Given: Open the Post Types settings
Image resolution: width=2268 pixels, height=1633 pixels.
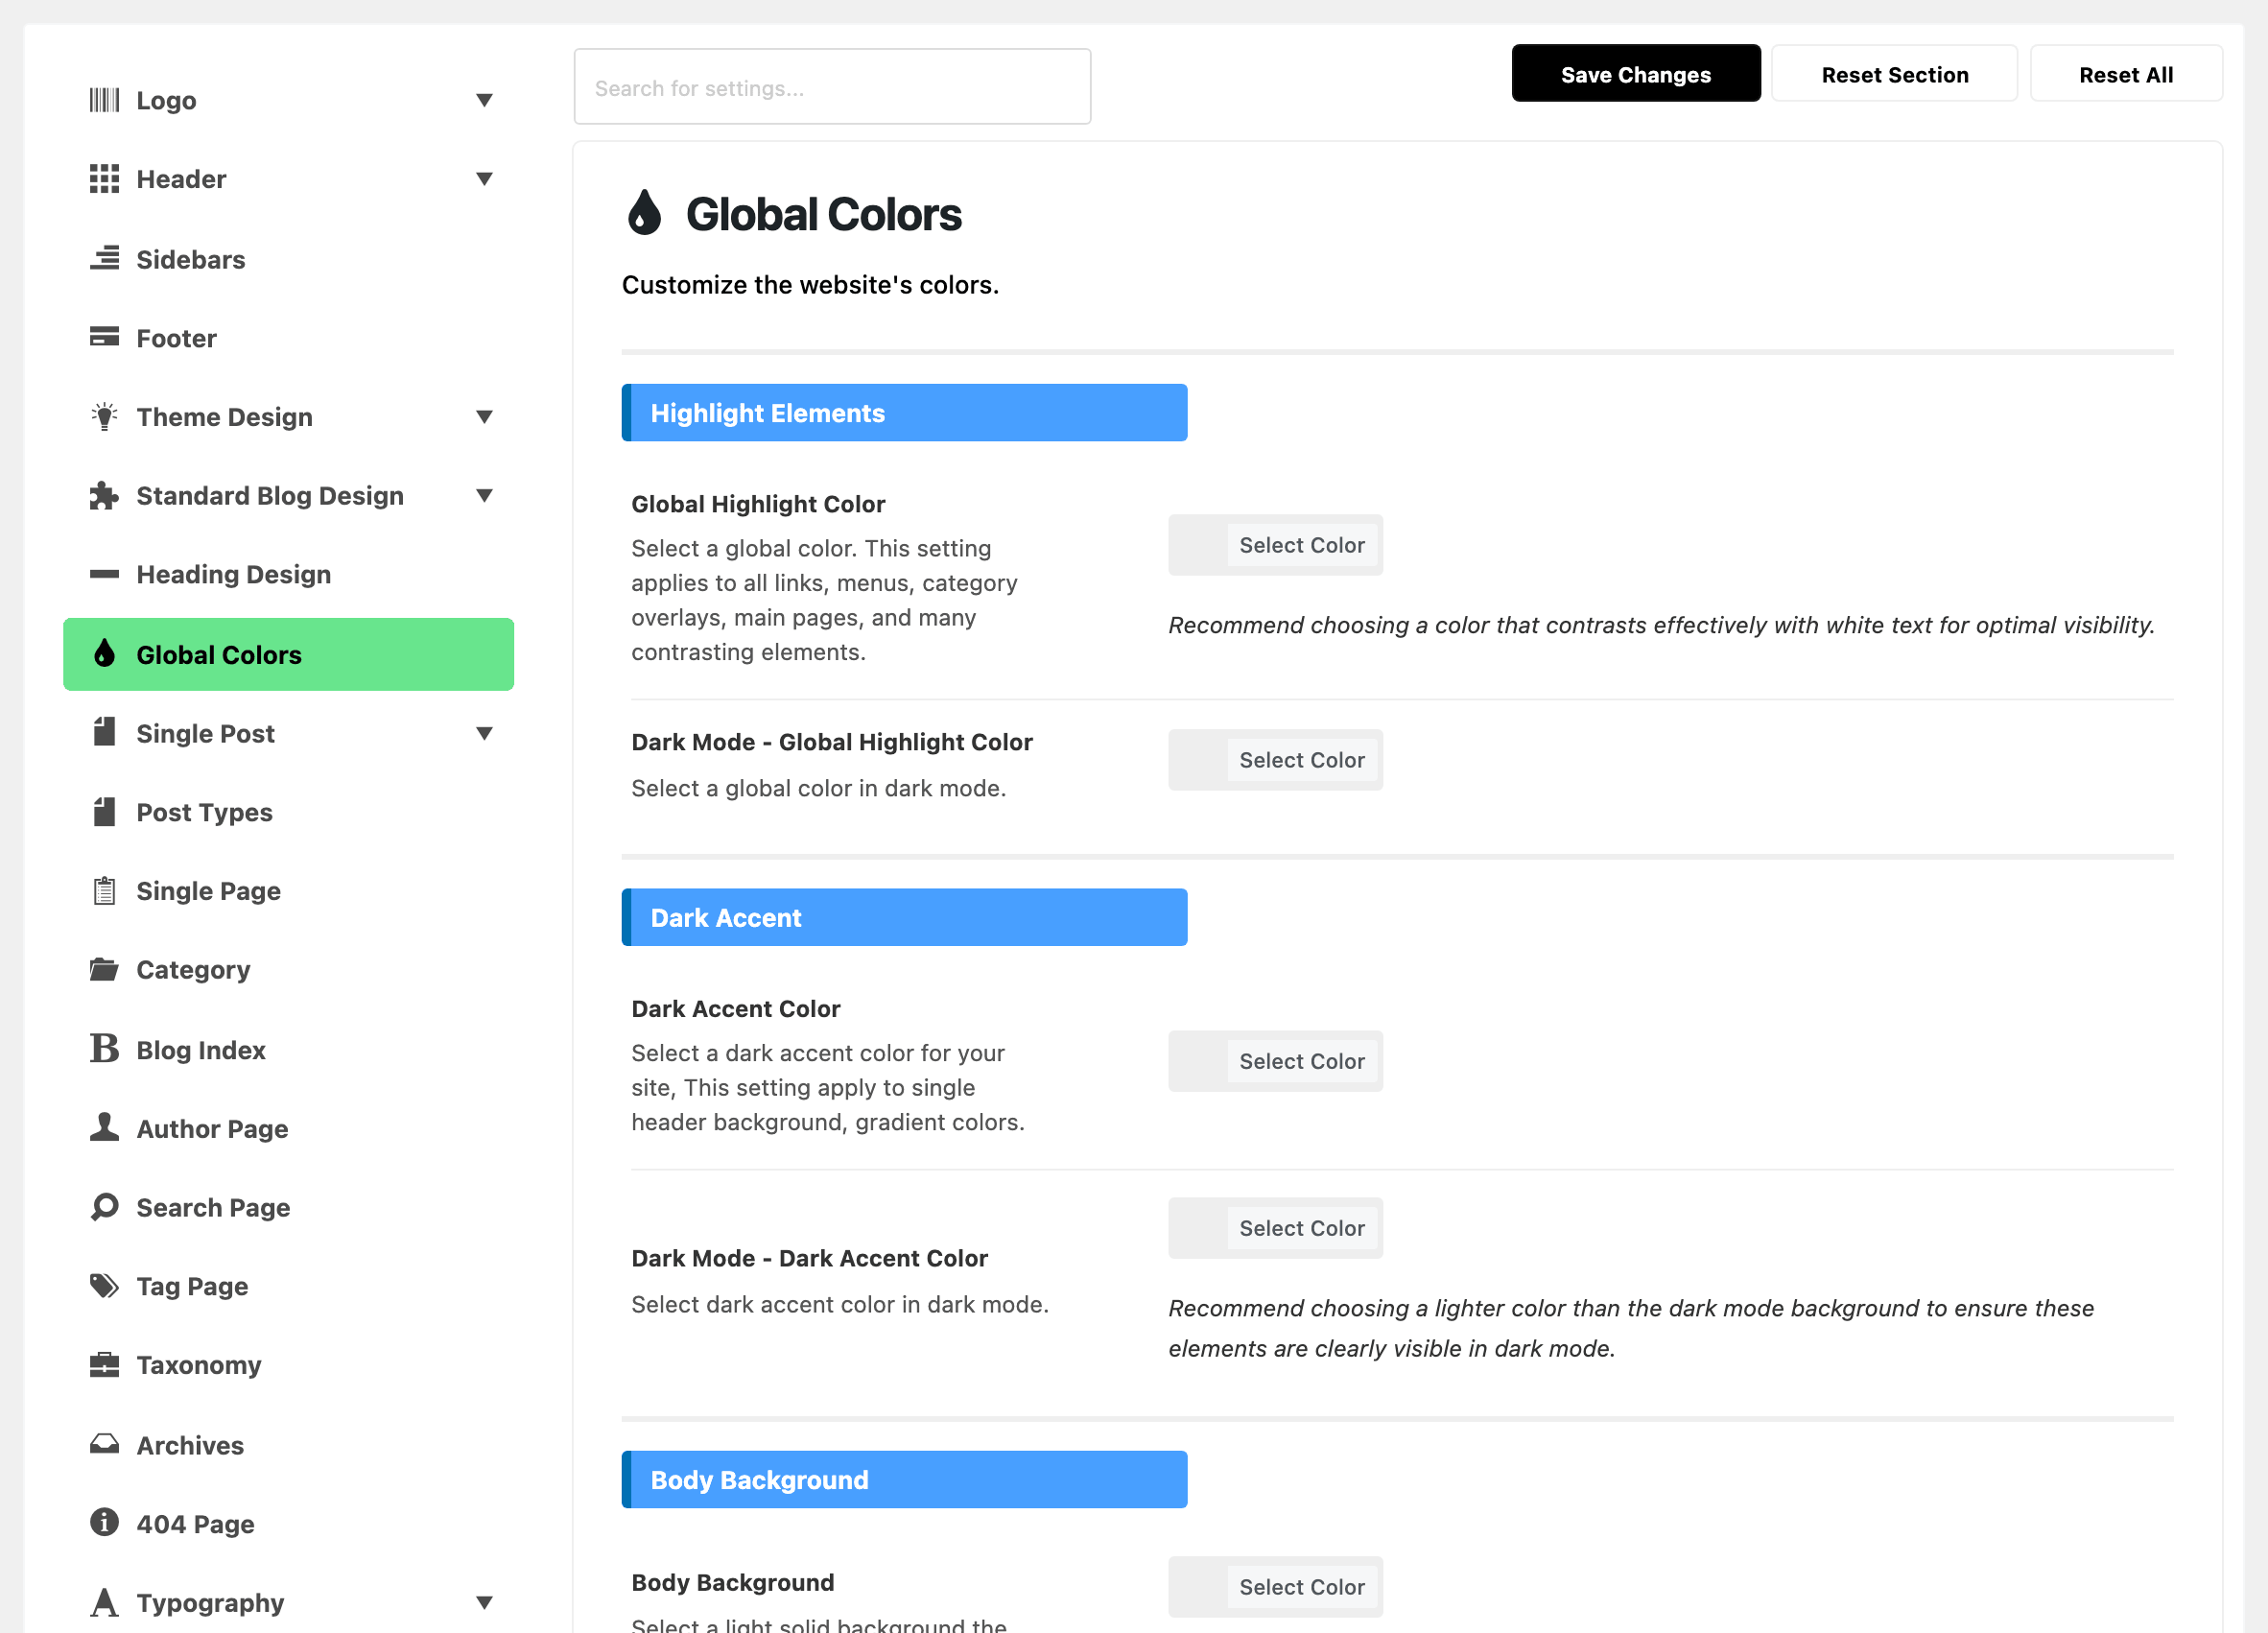Looking at the screenshot, I should 204,812.
